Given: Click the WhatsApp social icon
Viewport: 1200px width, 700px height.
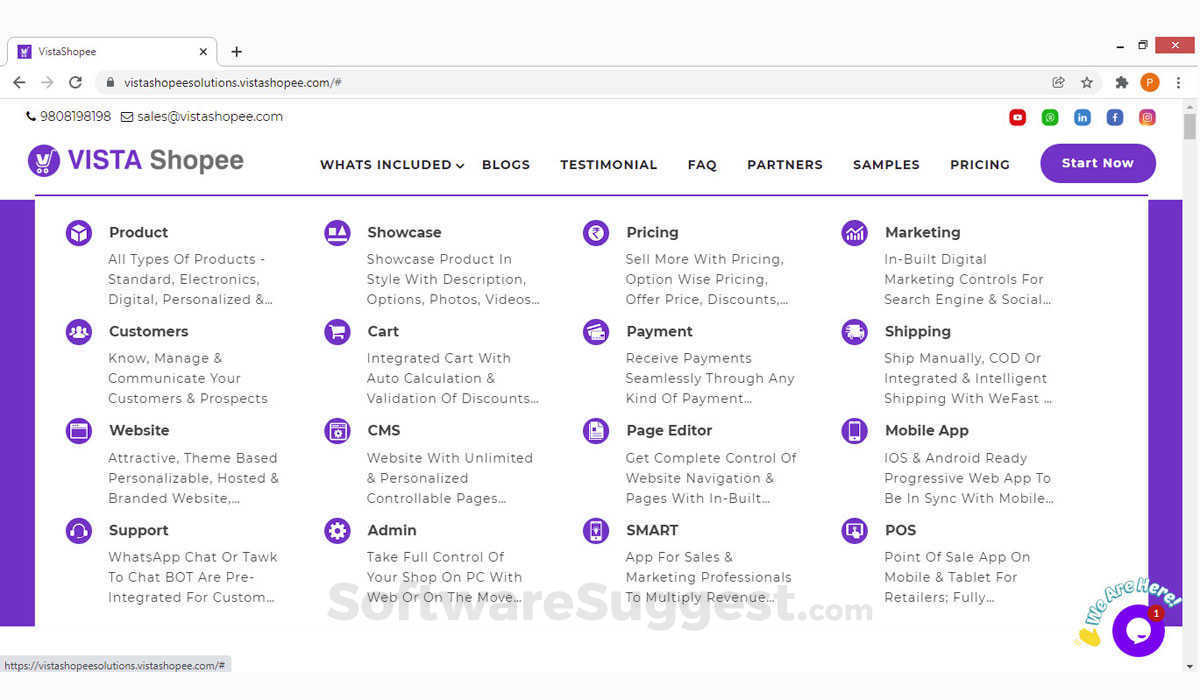Looking at the screenshot, I should [x=1050, y=117].
